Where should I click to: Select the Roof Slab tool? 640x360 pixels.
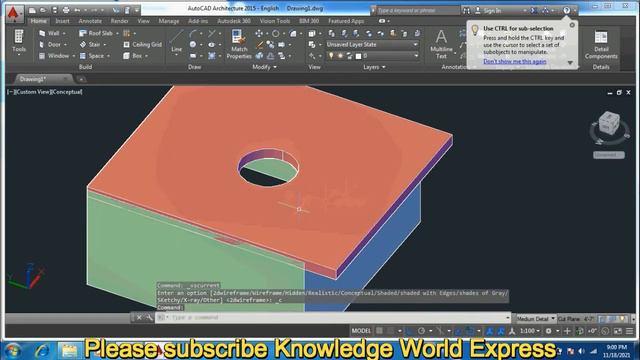(x=96, y=33)
